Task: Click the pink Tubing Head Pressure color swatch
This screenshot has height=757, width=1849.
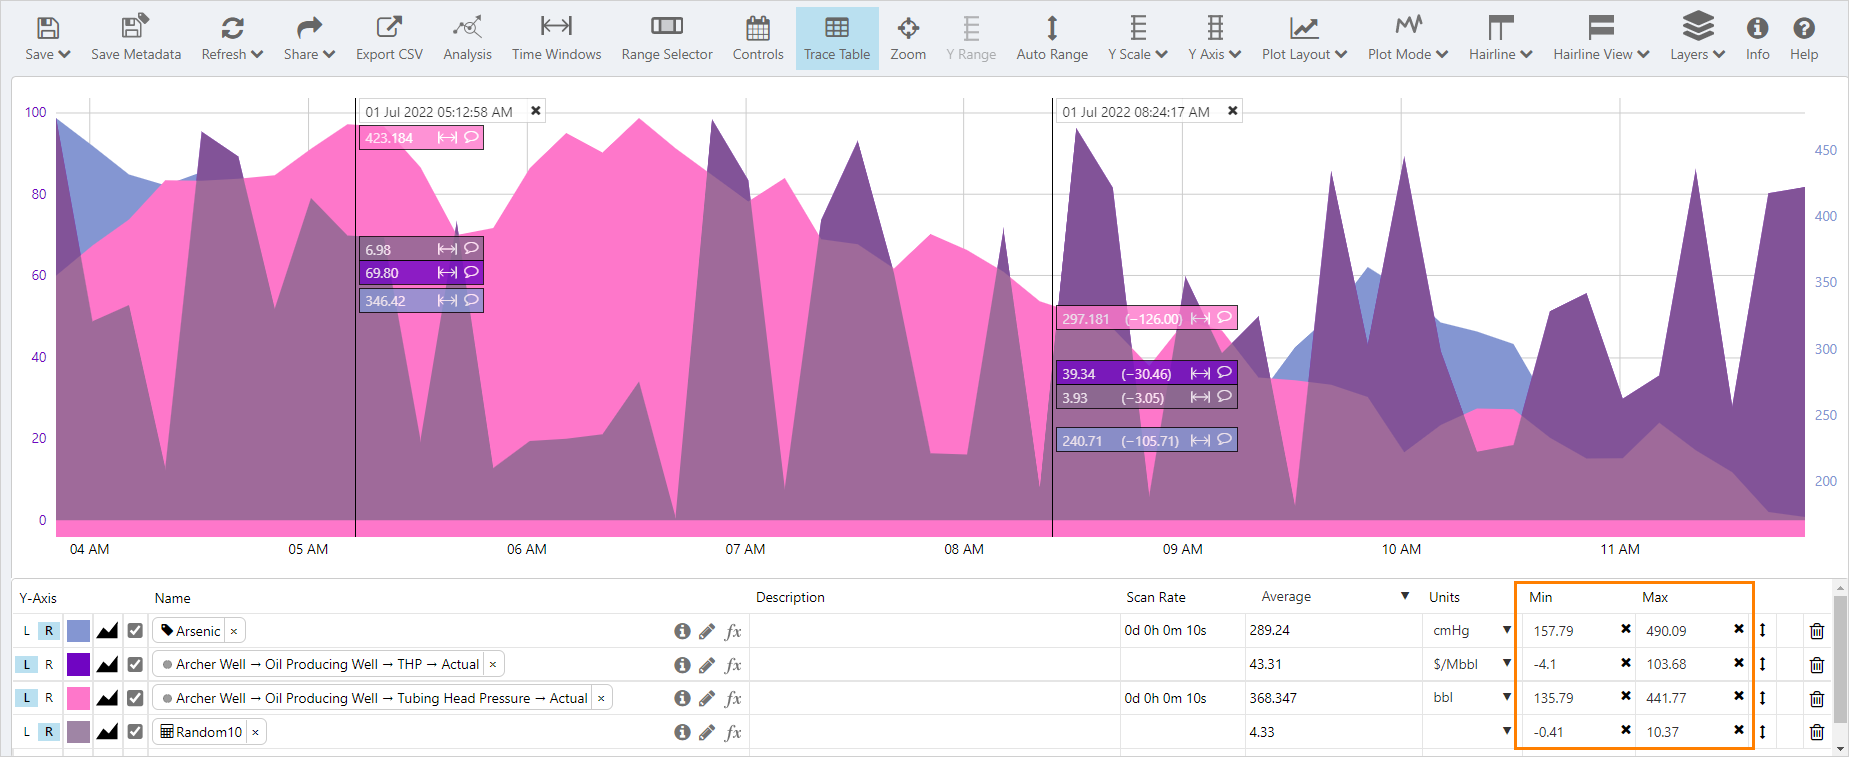Action: tap(78, 698)
